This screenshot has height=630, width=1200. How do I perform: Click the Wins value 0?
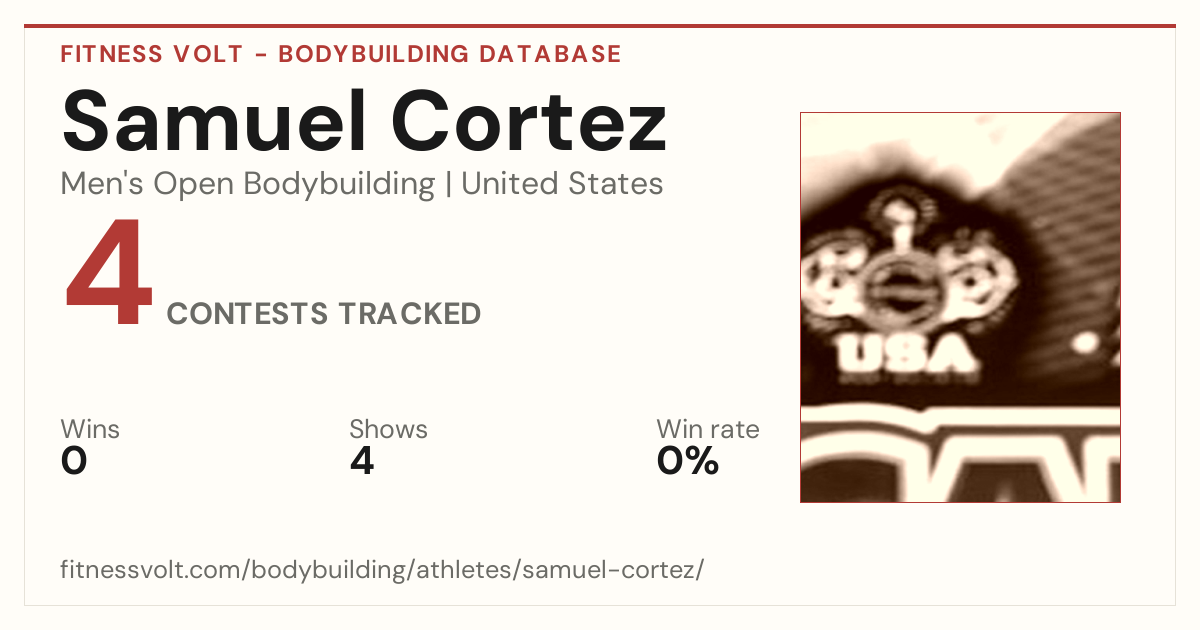coord(74,461)
